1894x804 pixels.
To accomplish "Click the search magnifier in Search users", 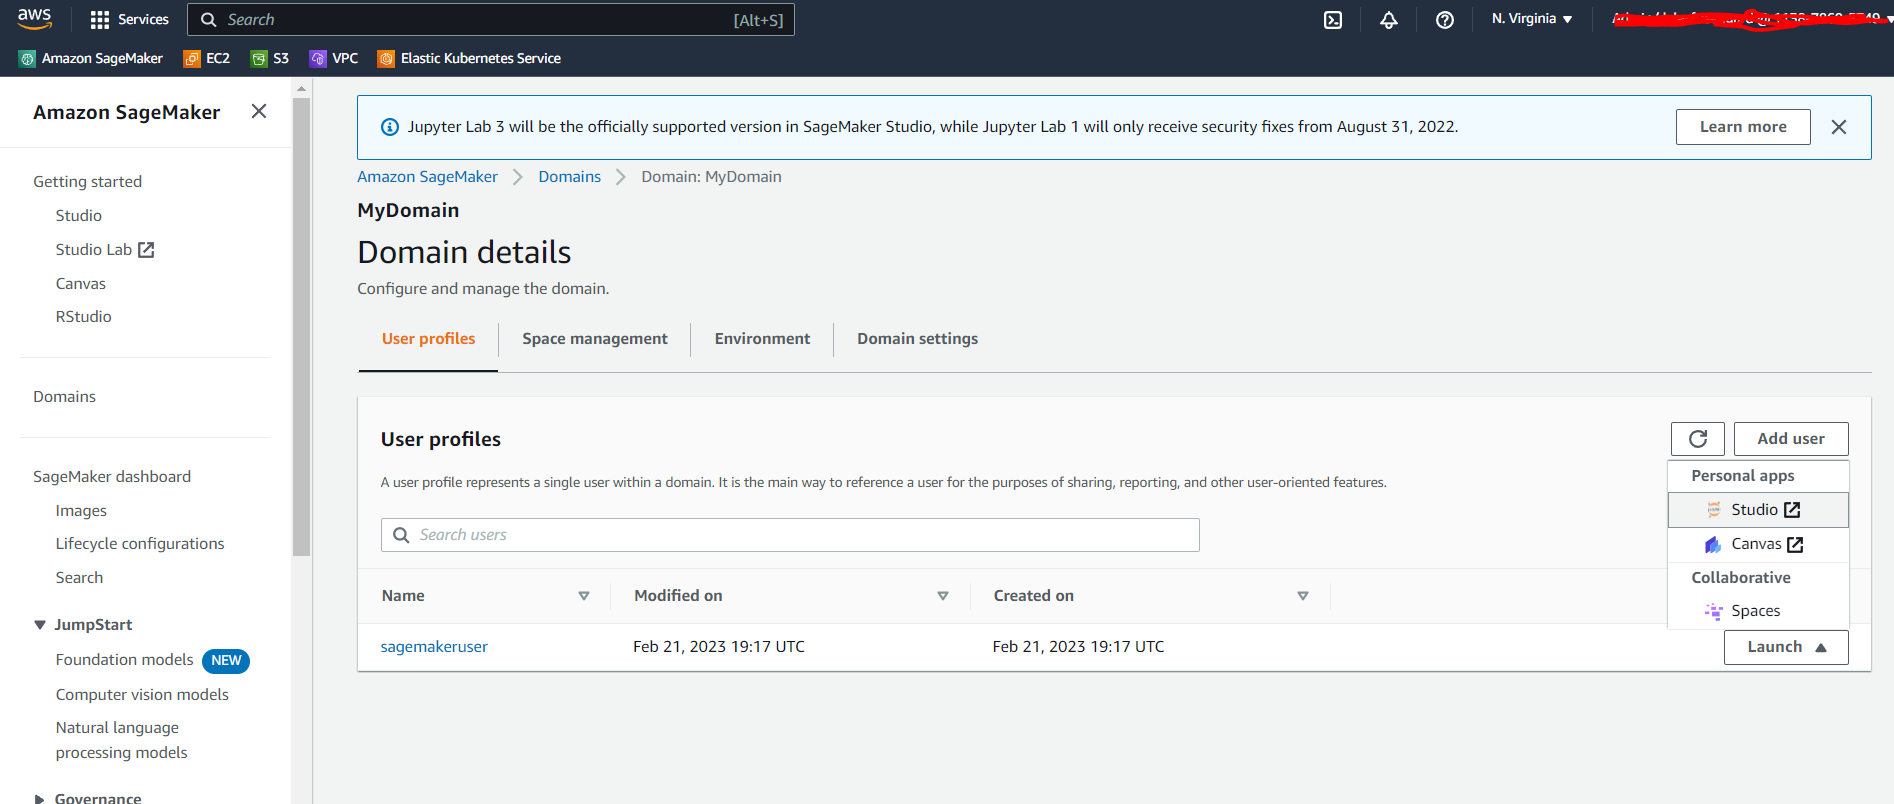I will [401, 535].
